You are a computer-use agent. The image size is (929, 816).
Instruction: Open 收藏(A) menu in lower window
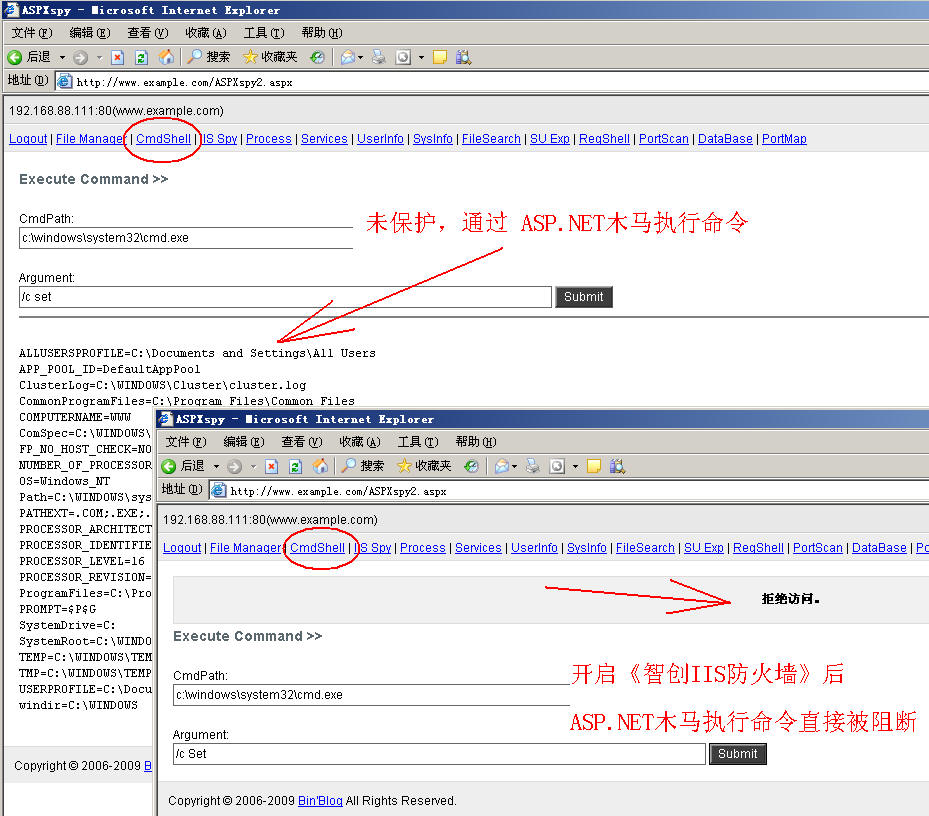pyautogui.click(x=360, y=441)
